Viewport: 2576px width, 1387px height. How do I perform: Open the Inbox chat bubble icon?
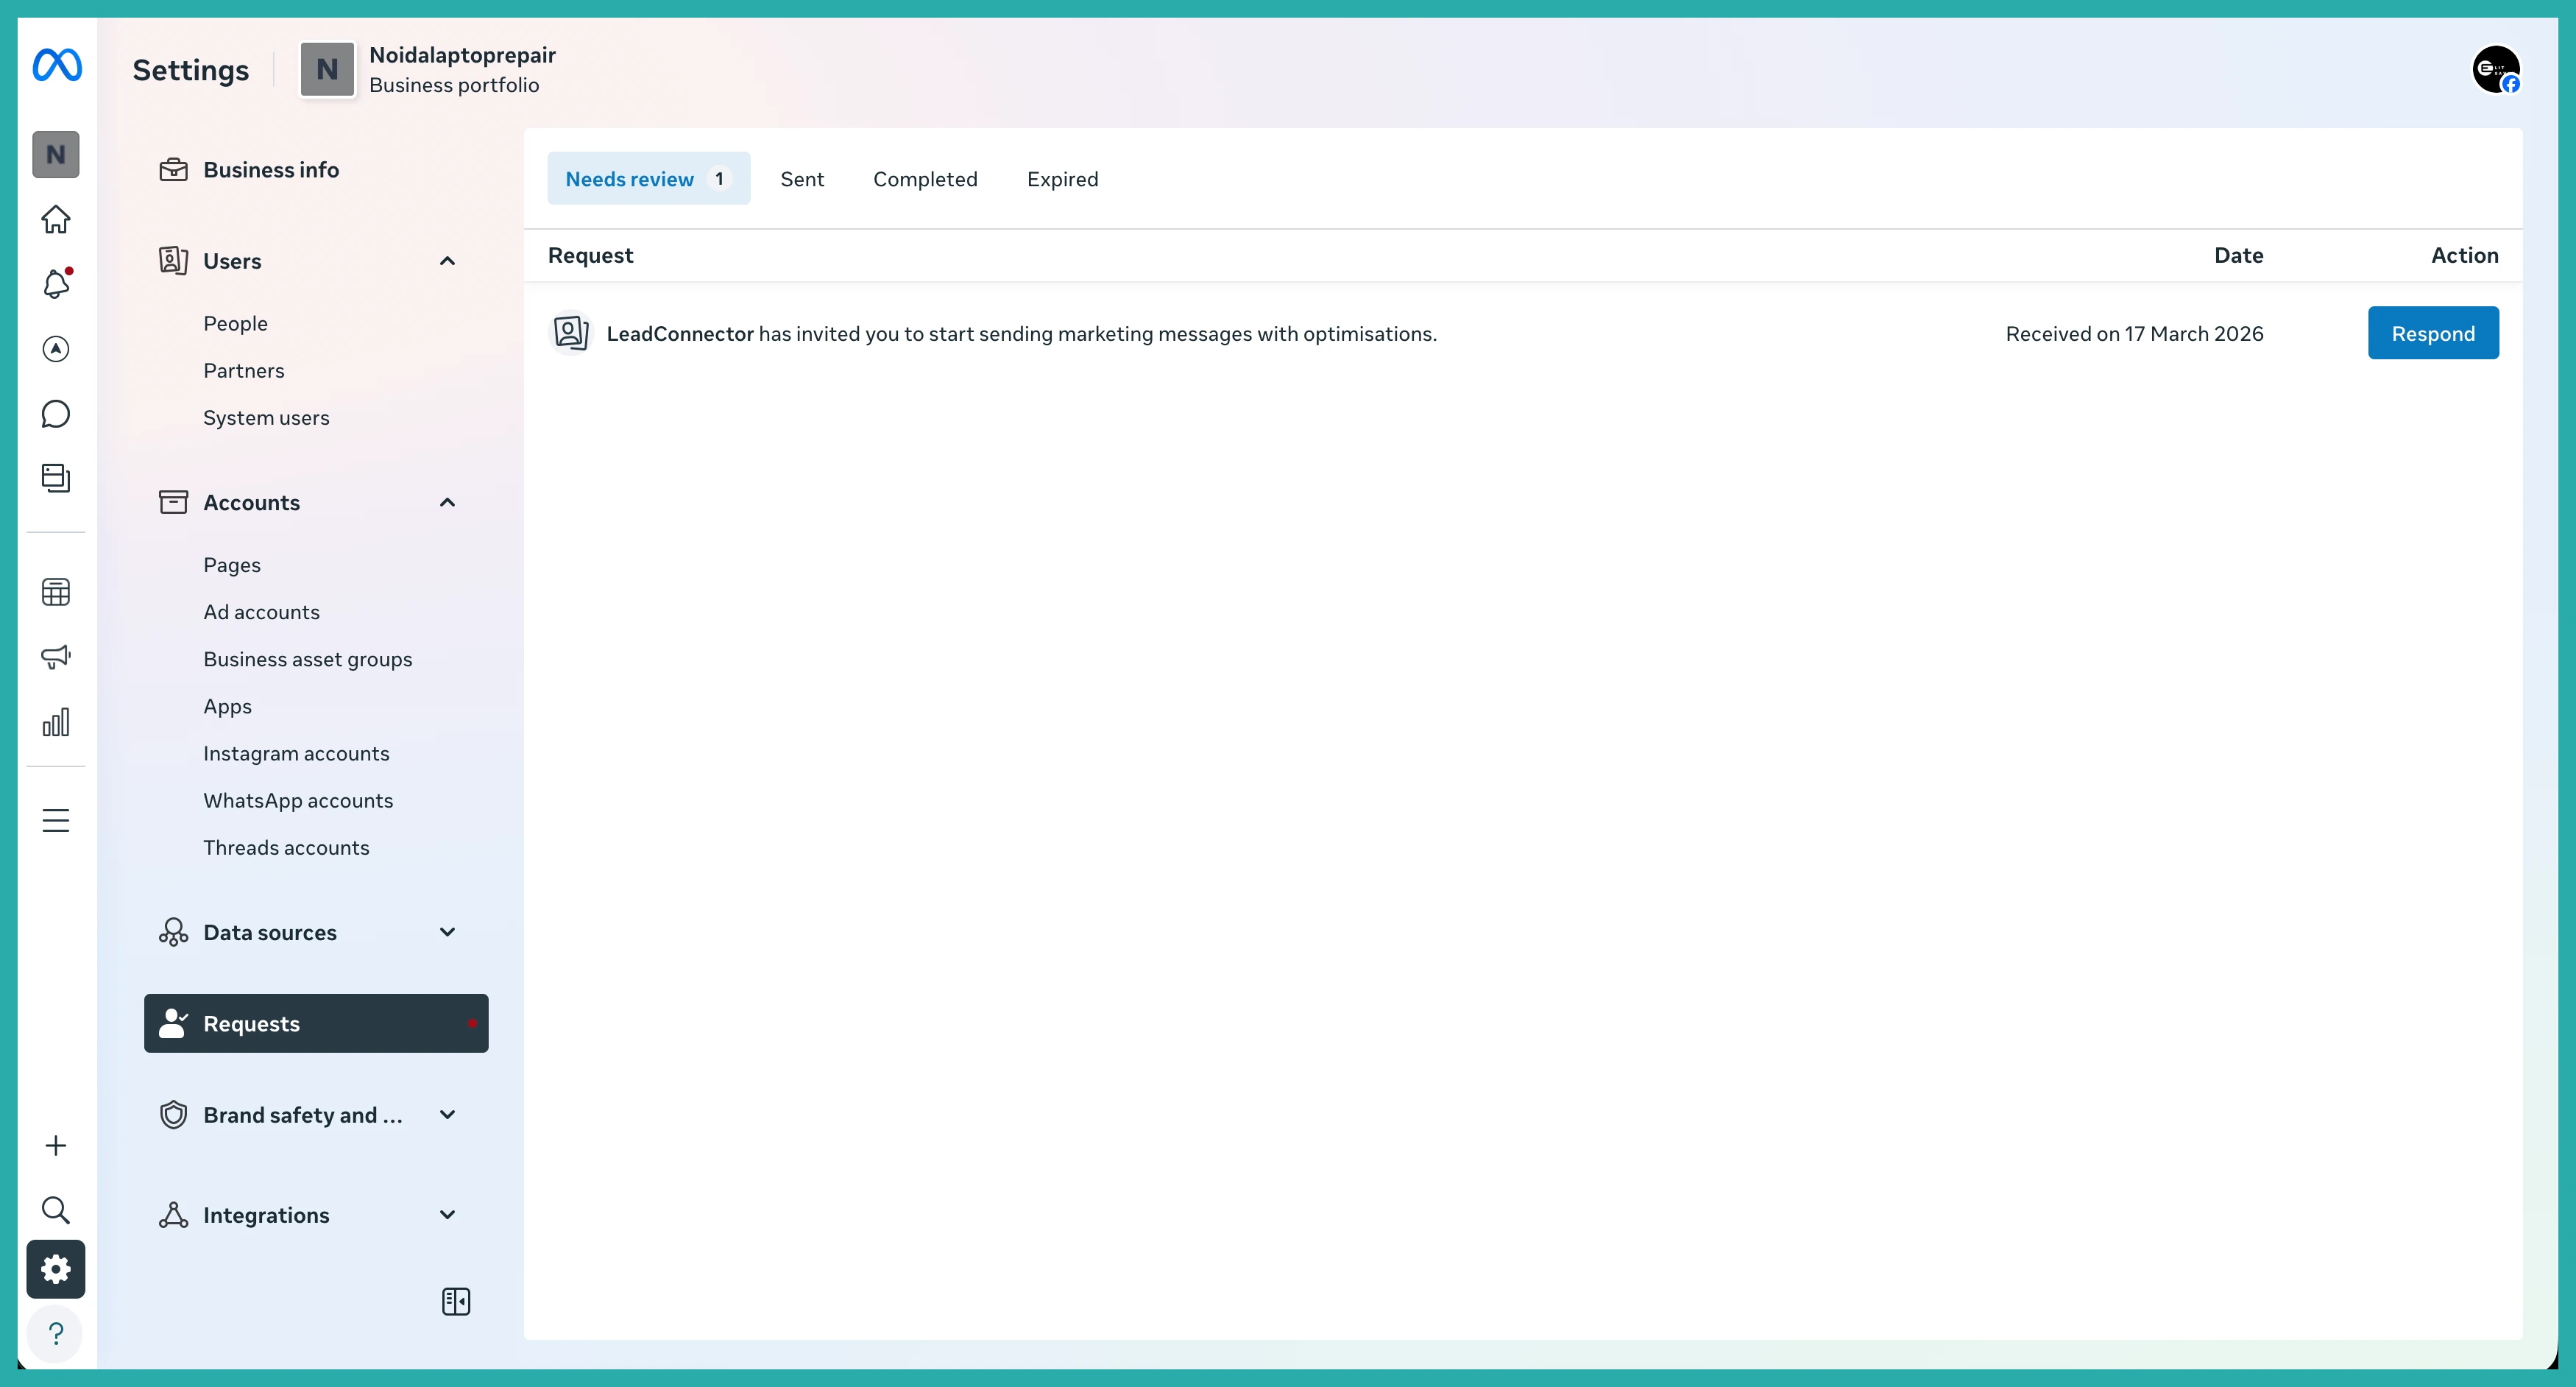pos(56,414)
